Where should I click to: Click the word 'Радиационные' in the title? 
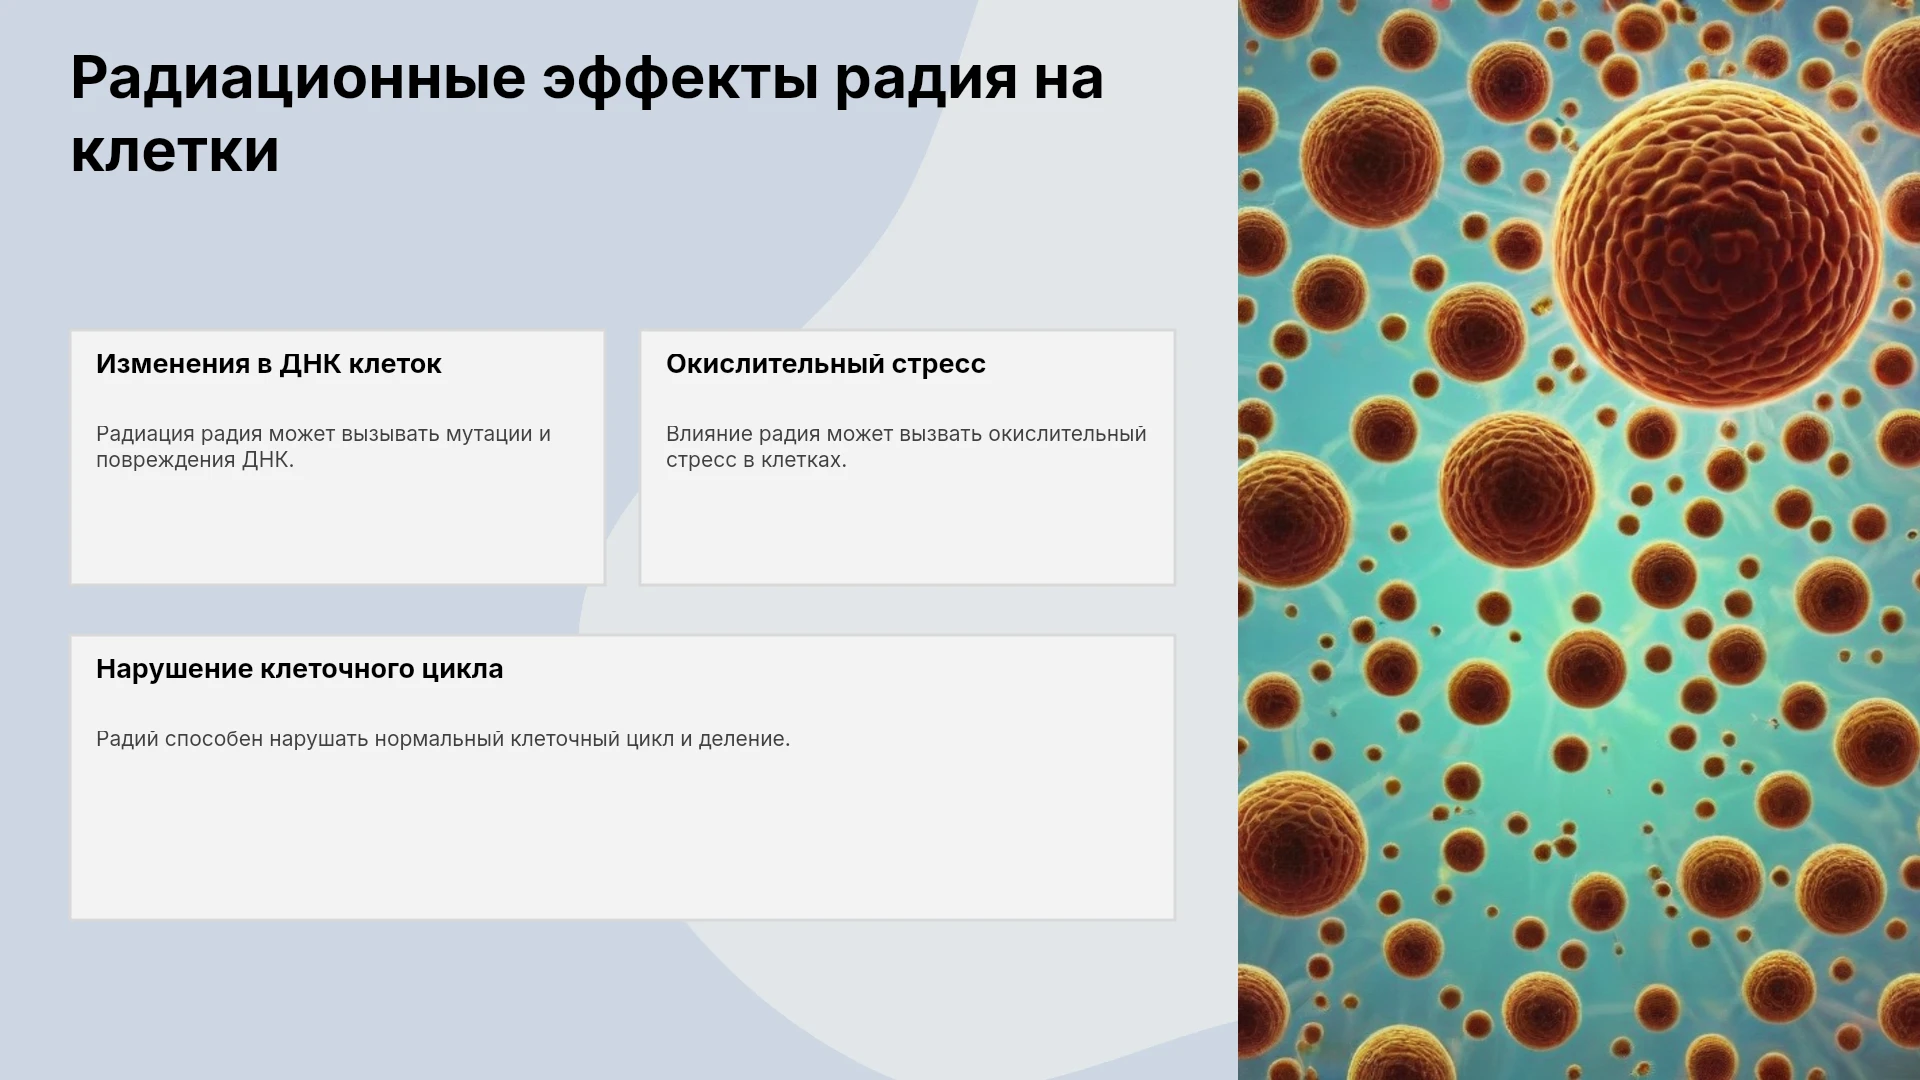point(298,79)
